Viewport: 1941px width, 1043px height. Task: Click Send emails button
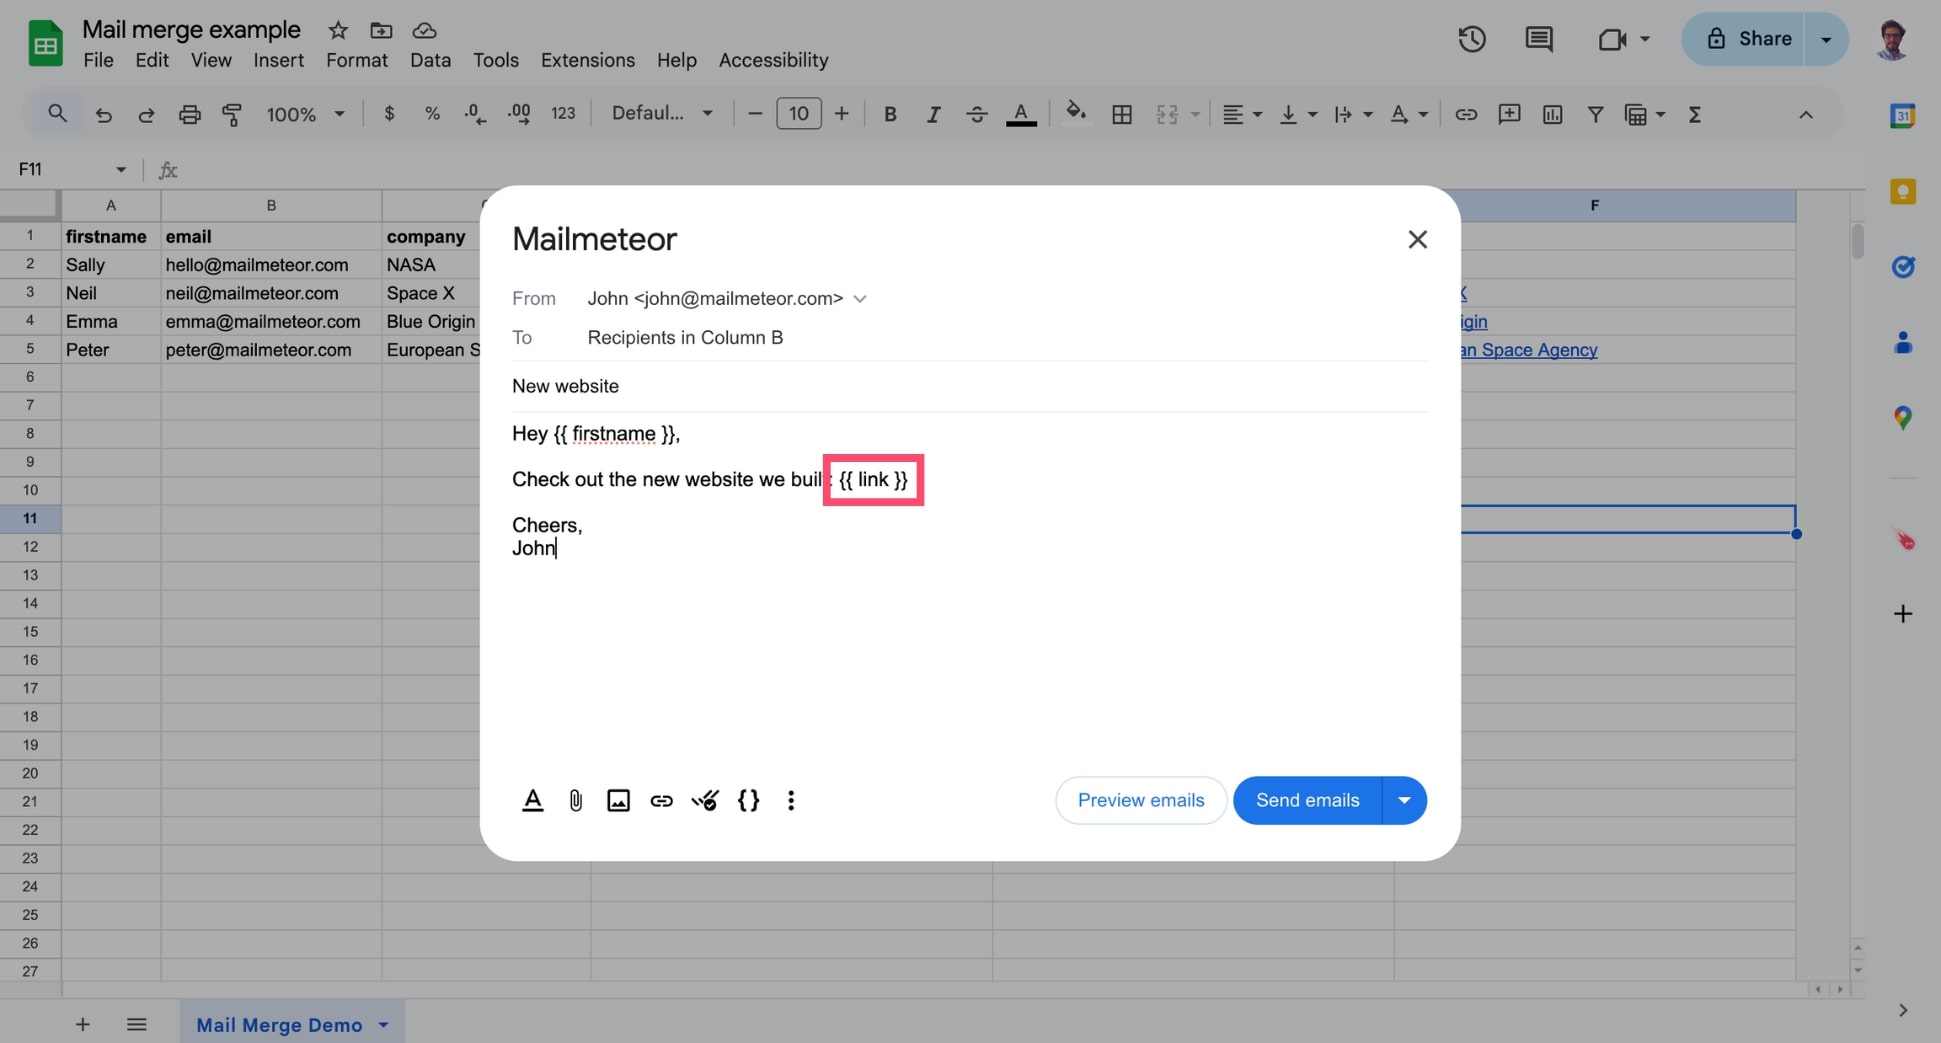pyautogui.click(x=1307, y=800)
